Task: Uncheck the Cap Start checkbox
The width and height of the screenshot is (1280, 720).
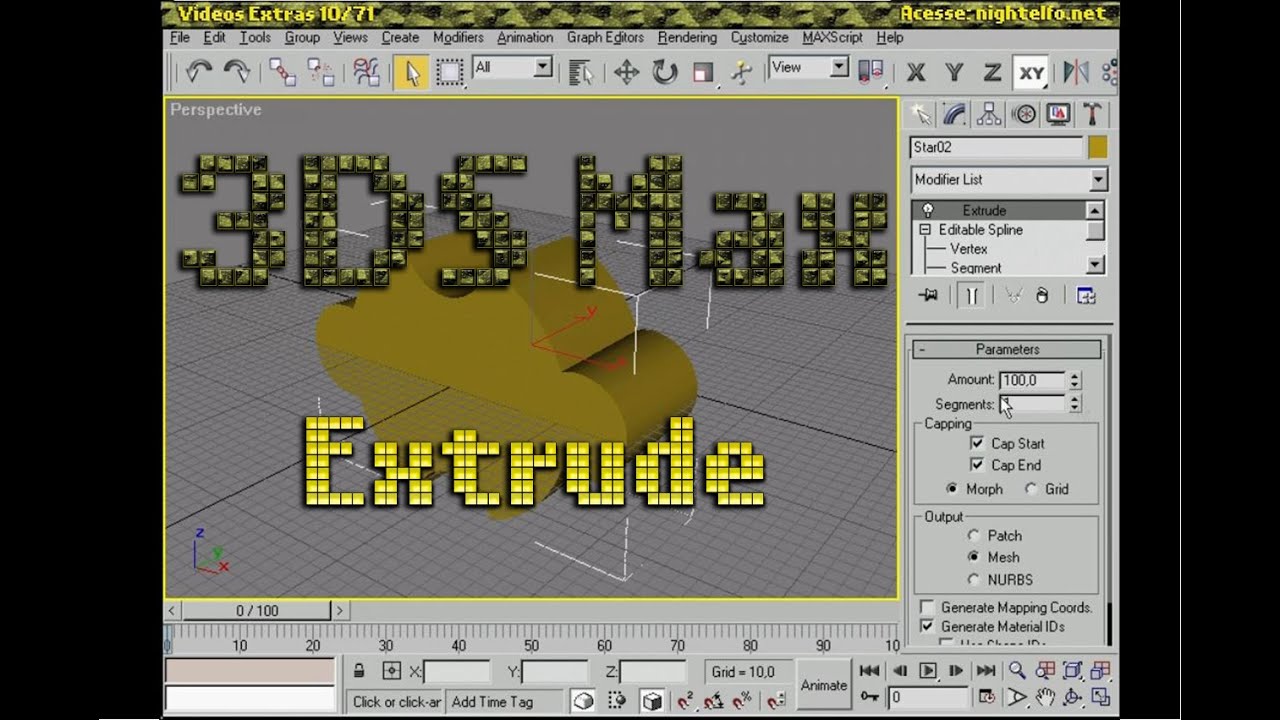Action: (x=977, y=443)
